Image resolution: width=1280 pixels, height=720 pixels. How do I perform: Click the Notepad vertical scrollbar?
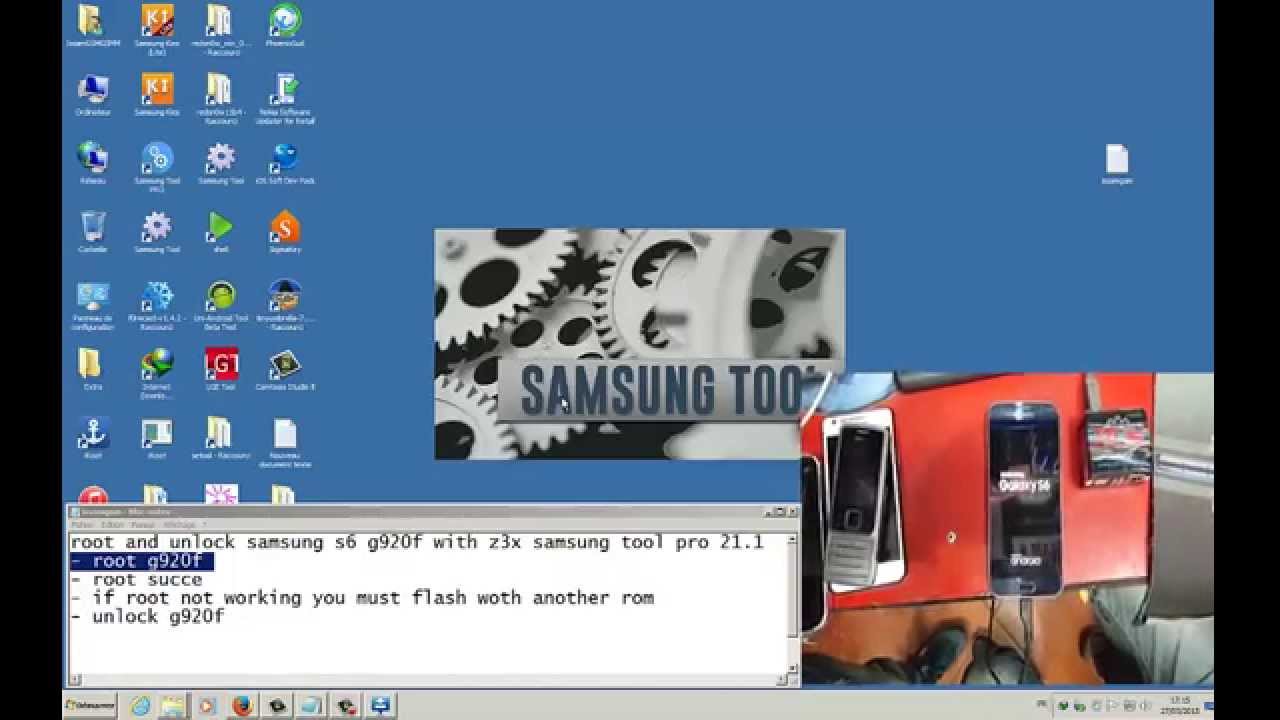click(x=793, y=603)
